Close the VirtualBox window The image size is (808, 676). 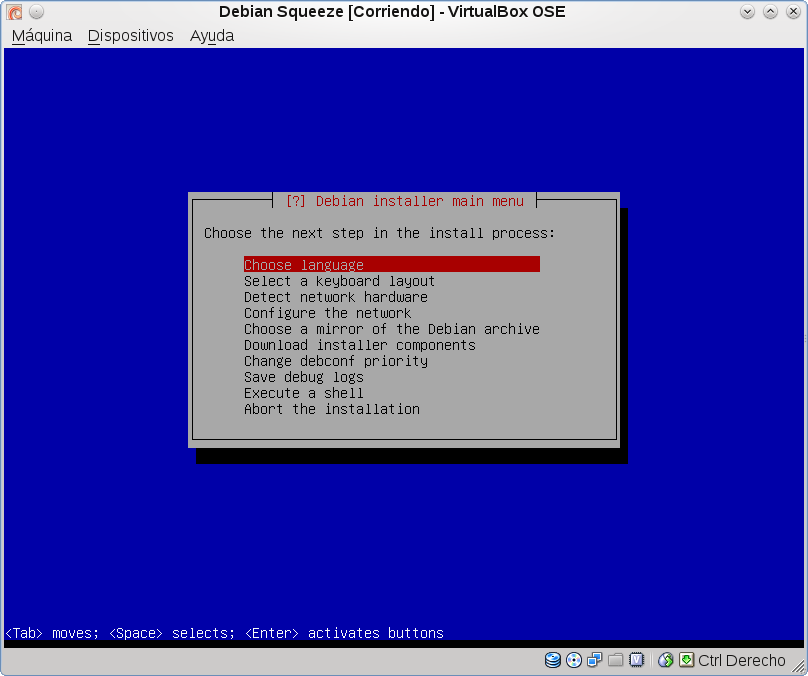pyautogui.click(x=793, y=11)
